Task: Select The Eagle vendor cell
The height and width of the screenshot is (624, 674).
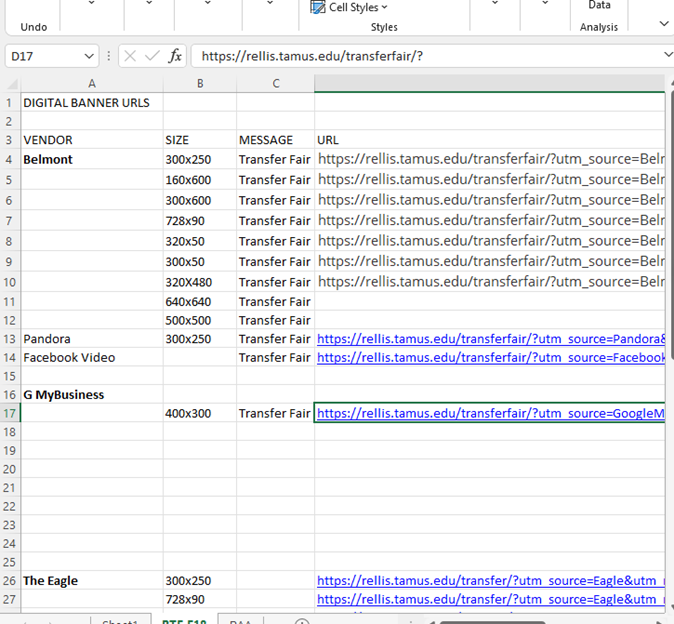Action: (x=92, y=581)
